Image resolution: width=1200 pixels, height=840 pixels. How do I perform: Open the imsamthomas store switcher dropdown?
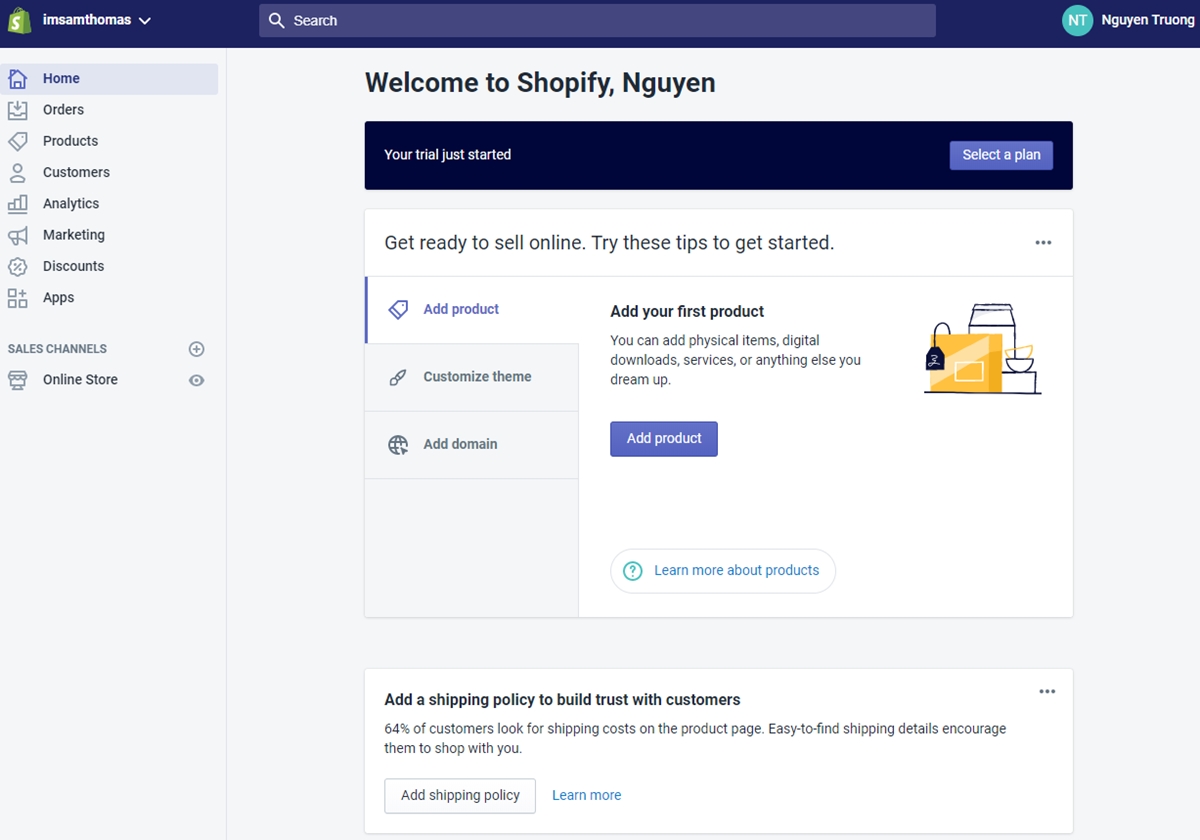pos(97,20)
